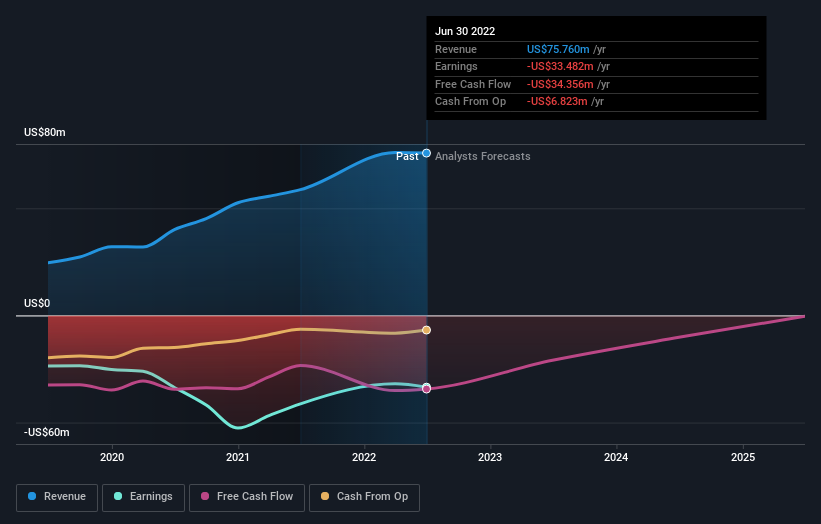821x524 pixels.
Task: Click the blue Revenue data point marker
Action: tap(427, 153)
